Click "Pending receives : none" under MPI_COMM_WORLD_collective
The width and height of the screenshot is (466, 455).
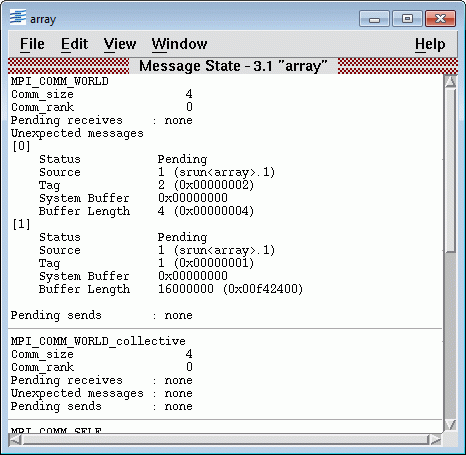pyautogui.click(x=102, y=380)
